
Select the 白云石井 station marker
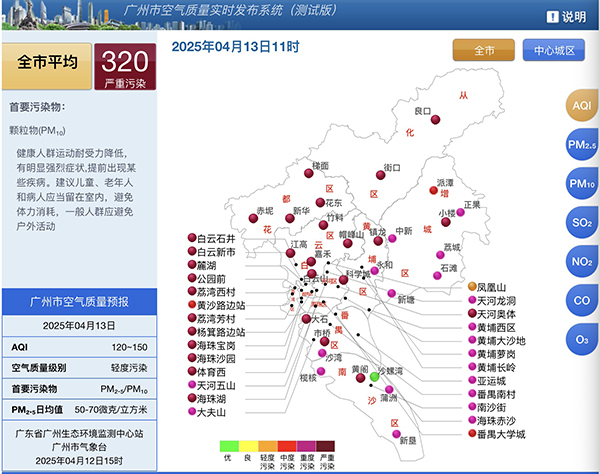191,239
